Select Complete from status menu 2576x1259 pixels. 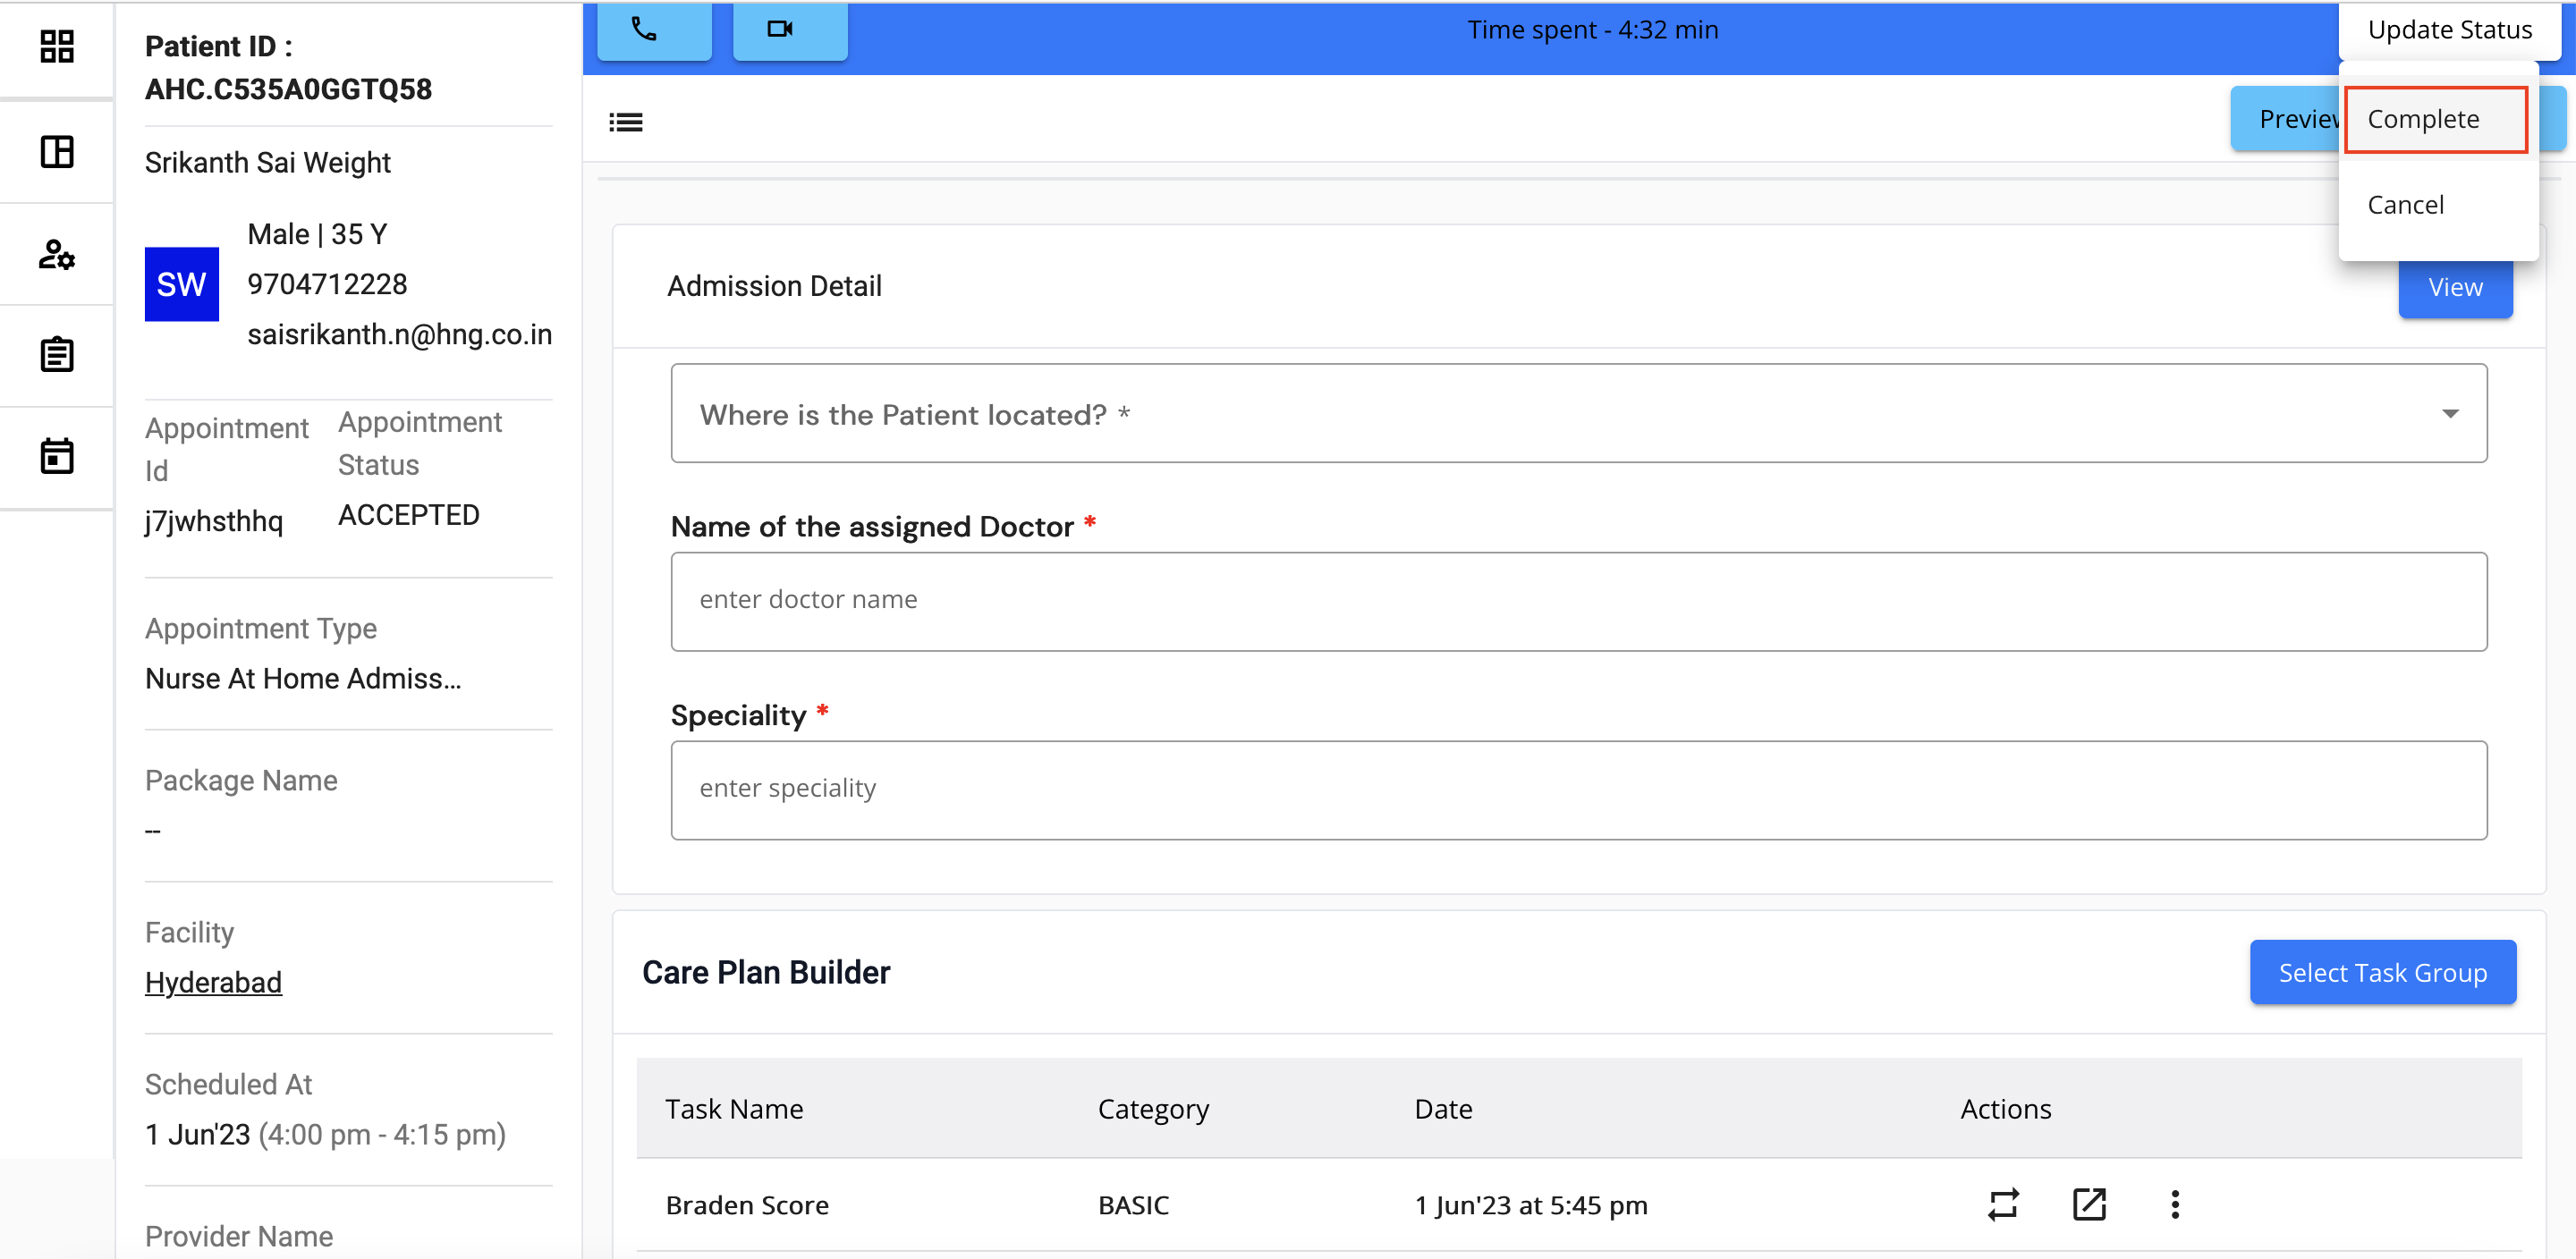(x=2434, y=119)
